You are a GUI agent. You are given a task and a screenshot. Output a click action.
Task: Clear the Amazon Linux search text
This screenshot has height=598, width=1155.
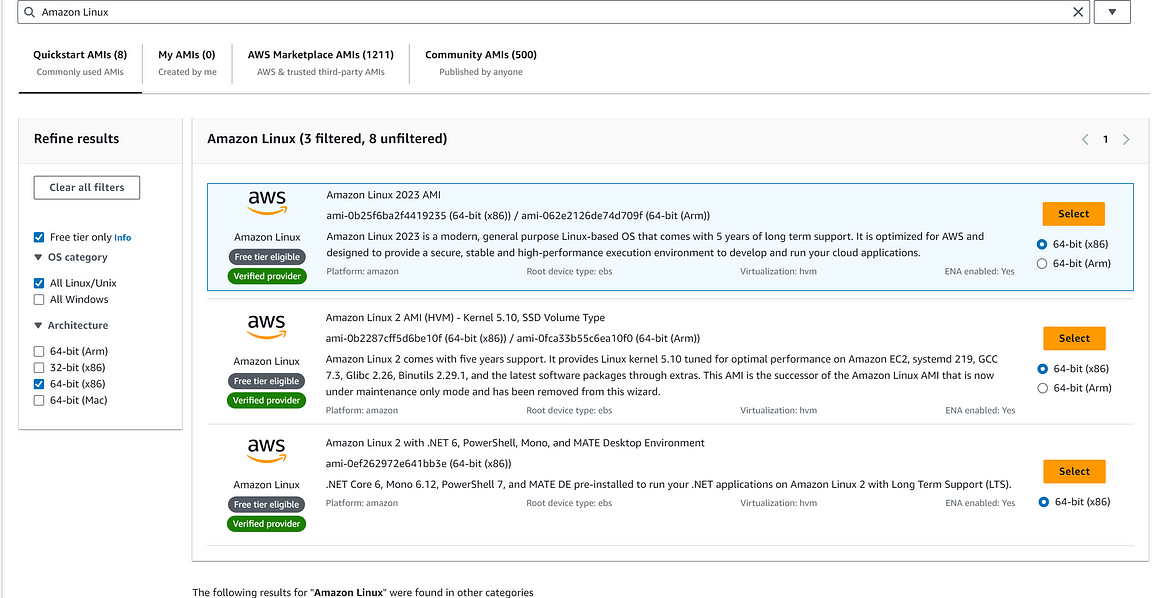click(x=1078, y=12)
